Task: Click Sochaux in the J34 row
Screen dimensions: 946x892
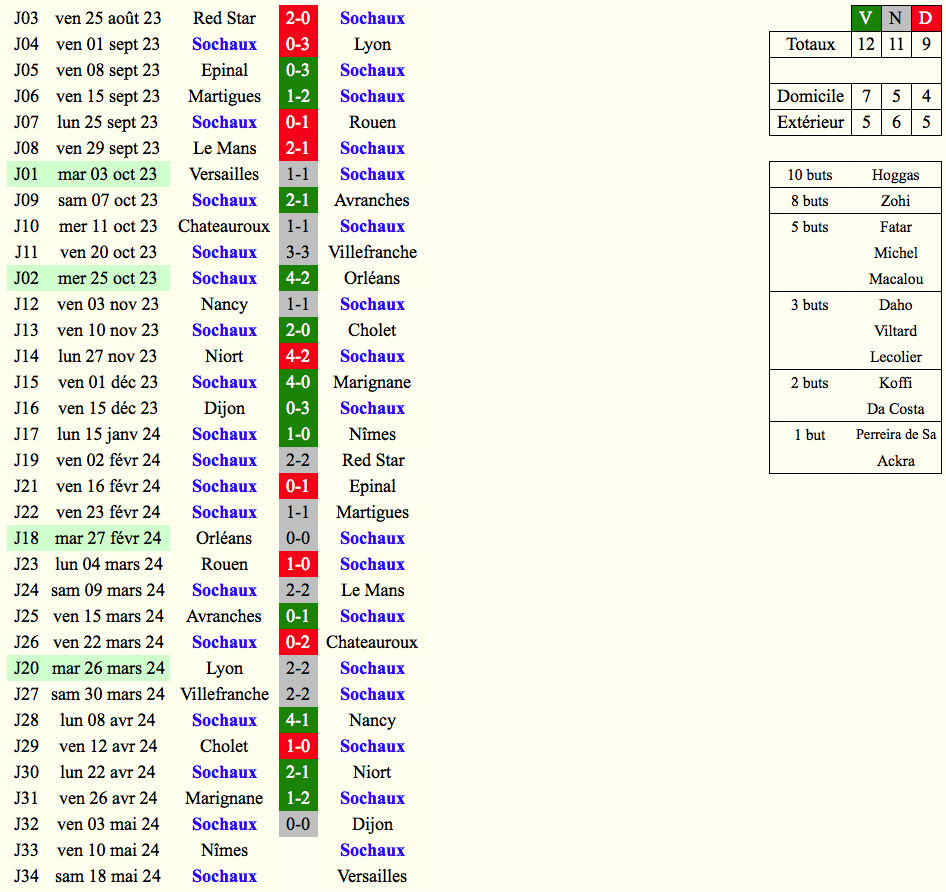Action: point(224,876)
